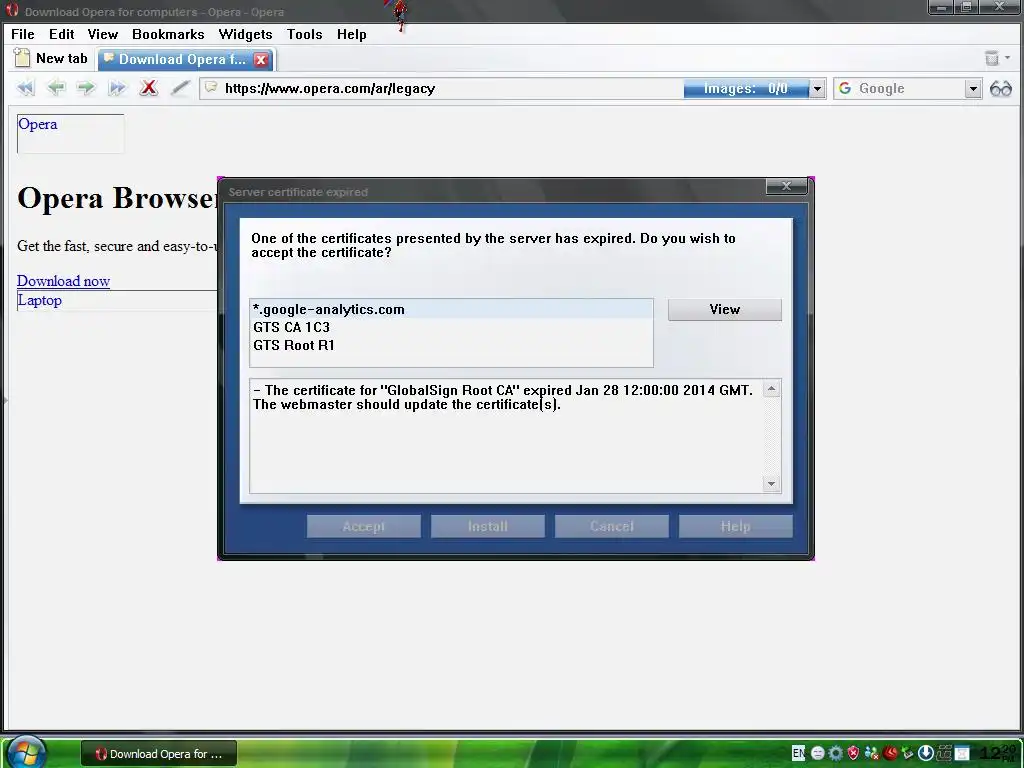
Task: Click the gear icon in system tray
Action: (x=835, y=753)
